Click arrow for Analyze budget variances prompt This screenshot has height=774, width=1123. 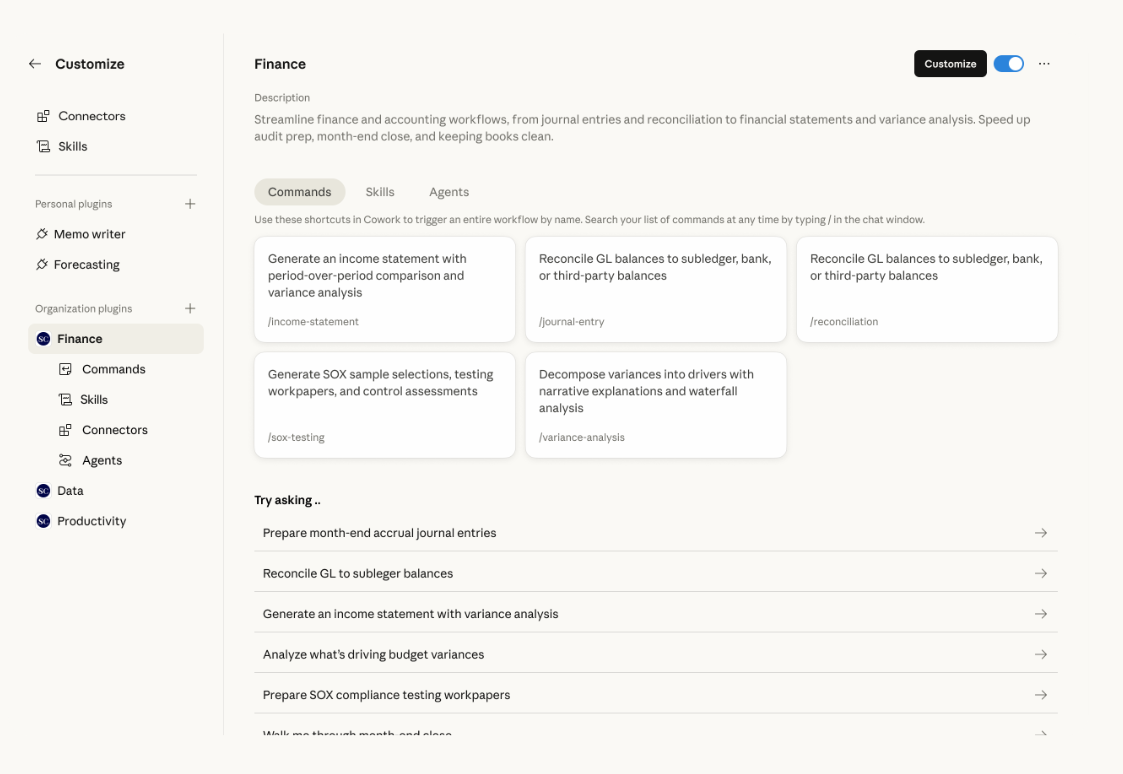pos(1041,655)
